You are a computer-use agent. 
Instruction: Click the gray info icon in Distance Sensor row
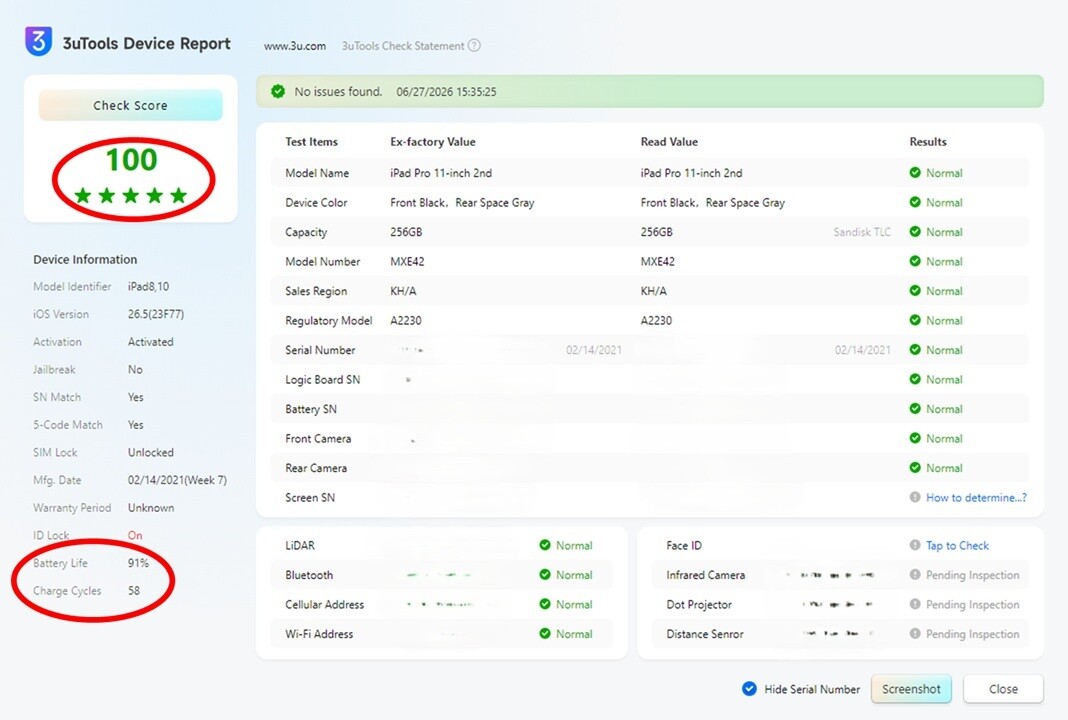coord(915,633)
